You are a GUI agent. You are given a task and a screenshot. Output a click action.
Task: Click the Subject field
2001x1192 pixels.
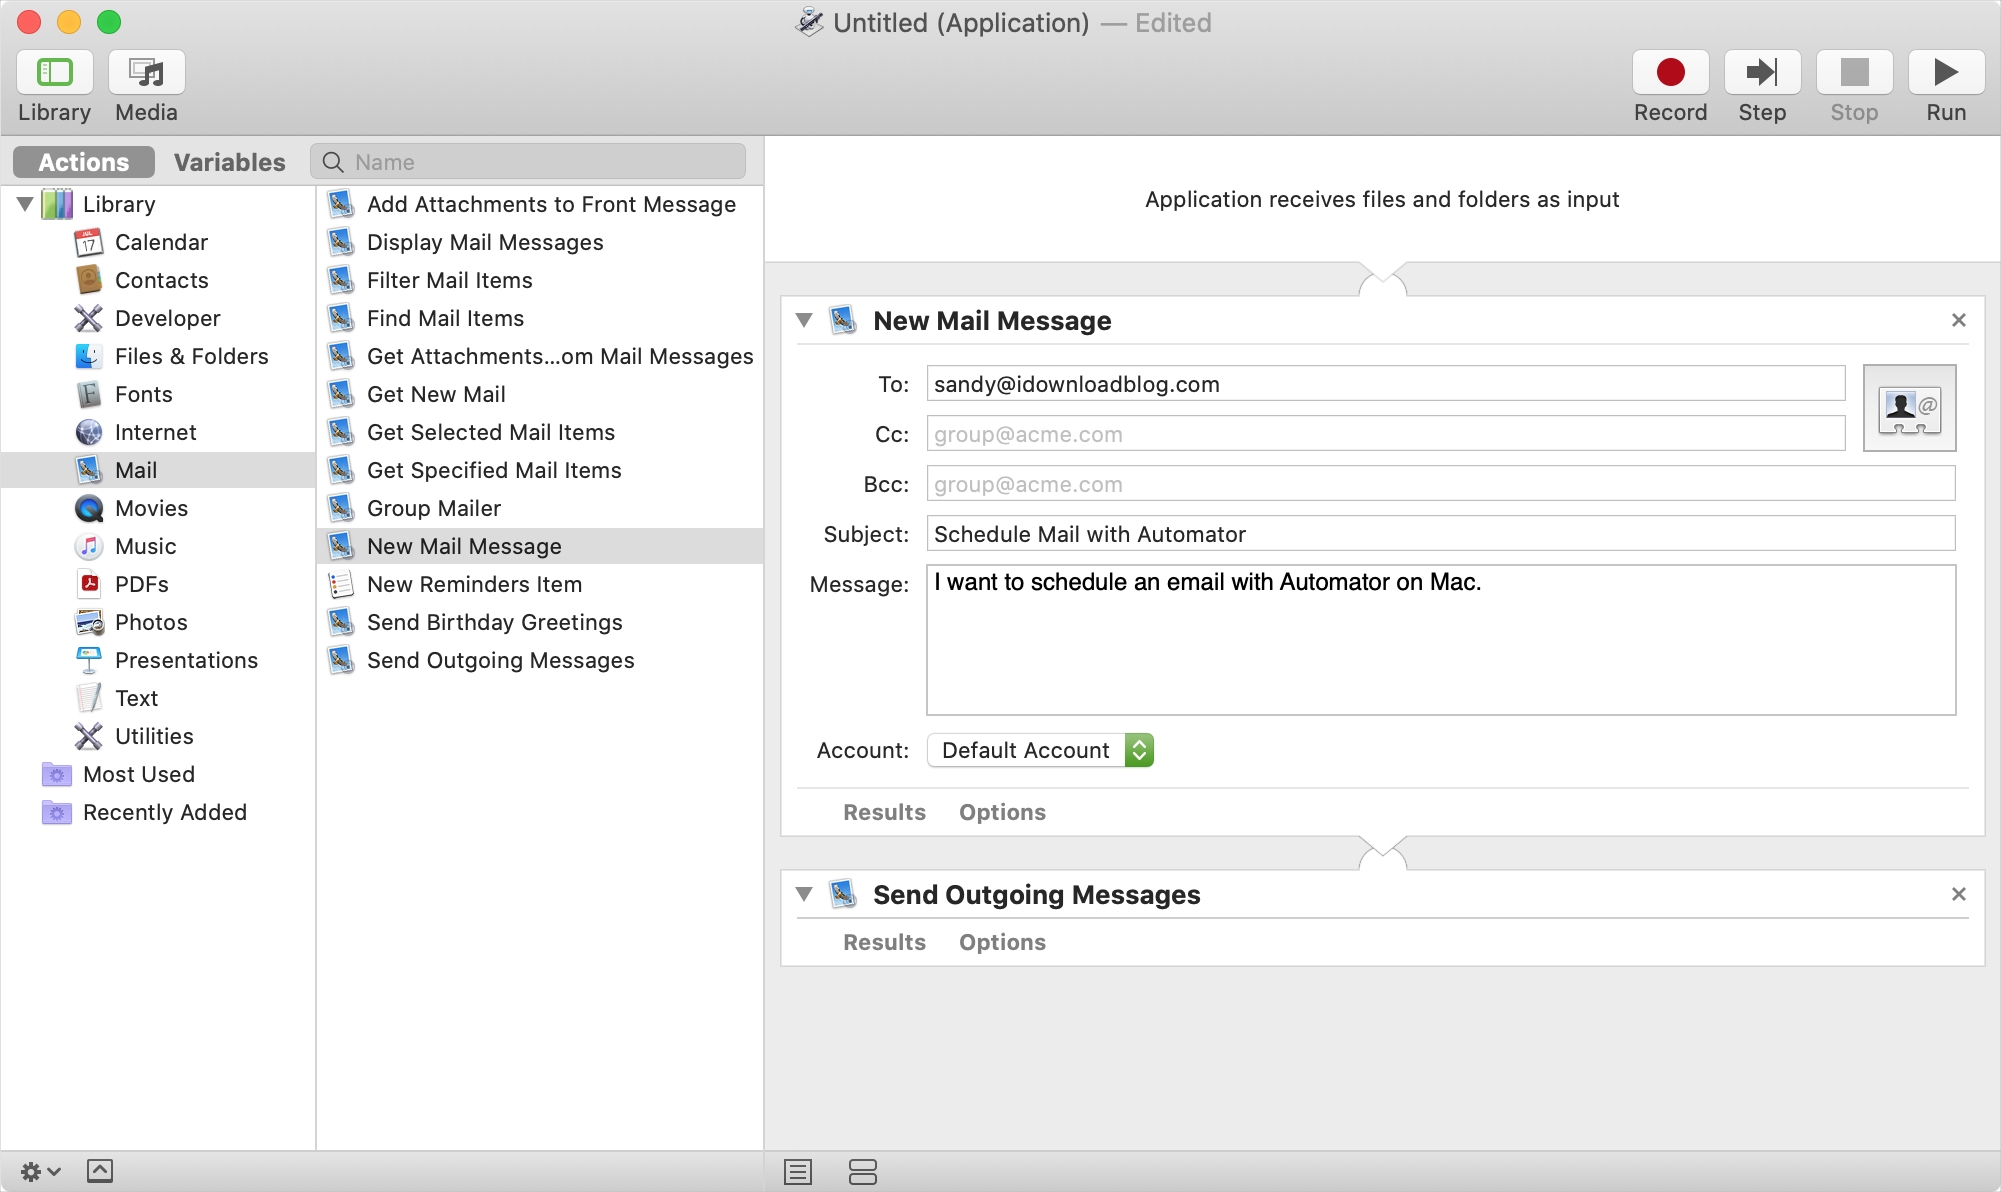point(1440,534)
